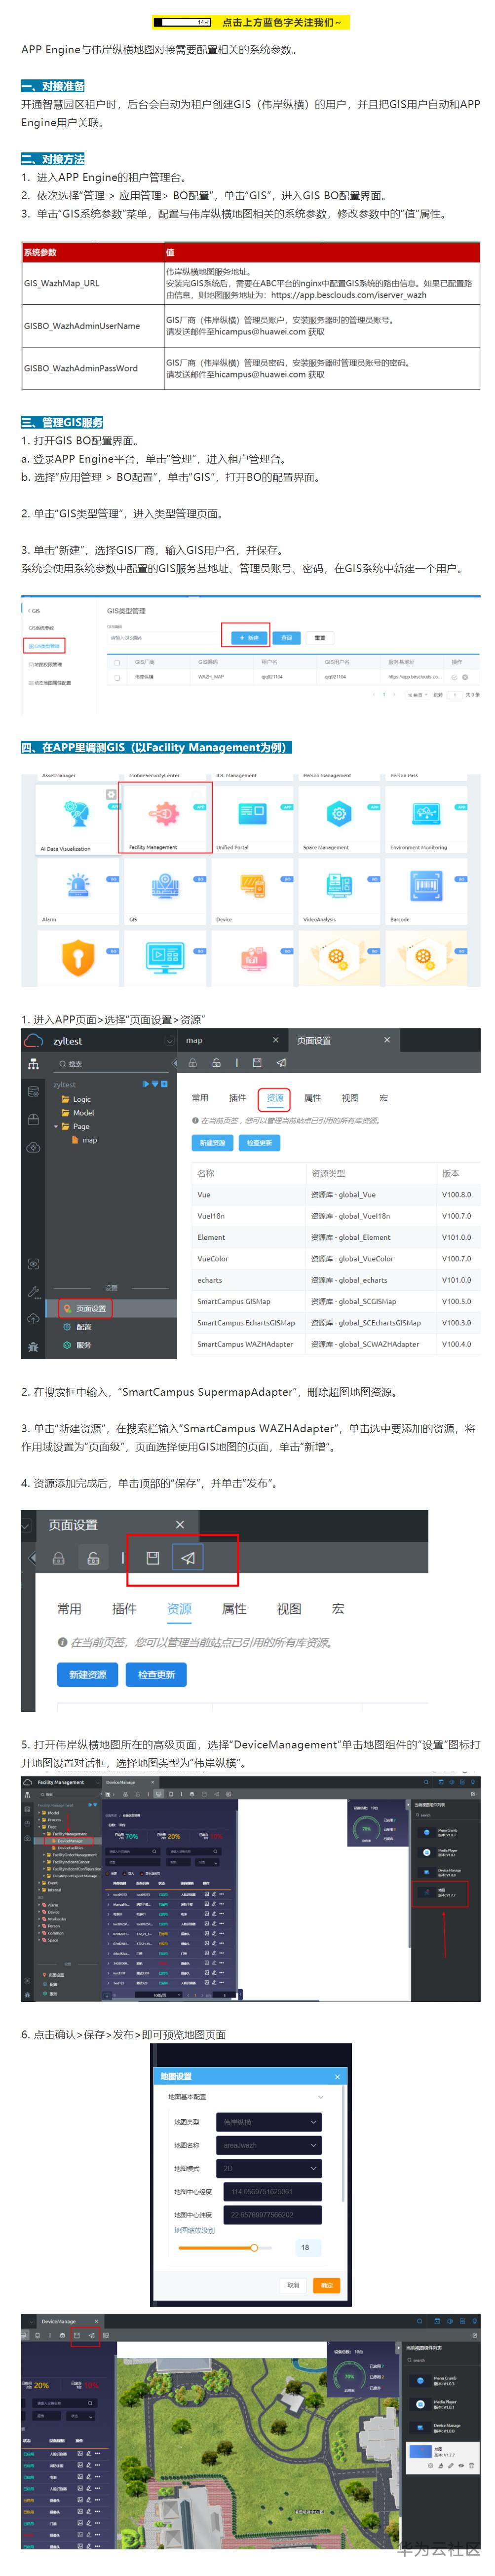
Task: Click the cloud logo beside zyltest
Action: pyautogui.click(x=33, y=1040)
